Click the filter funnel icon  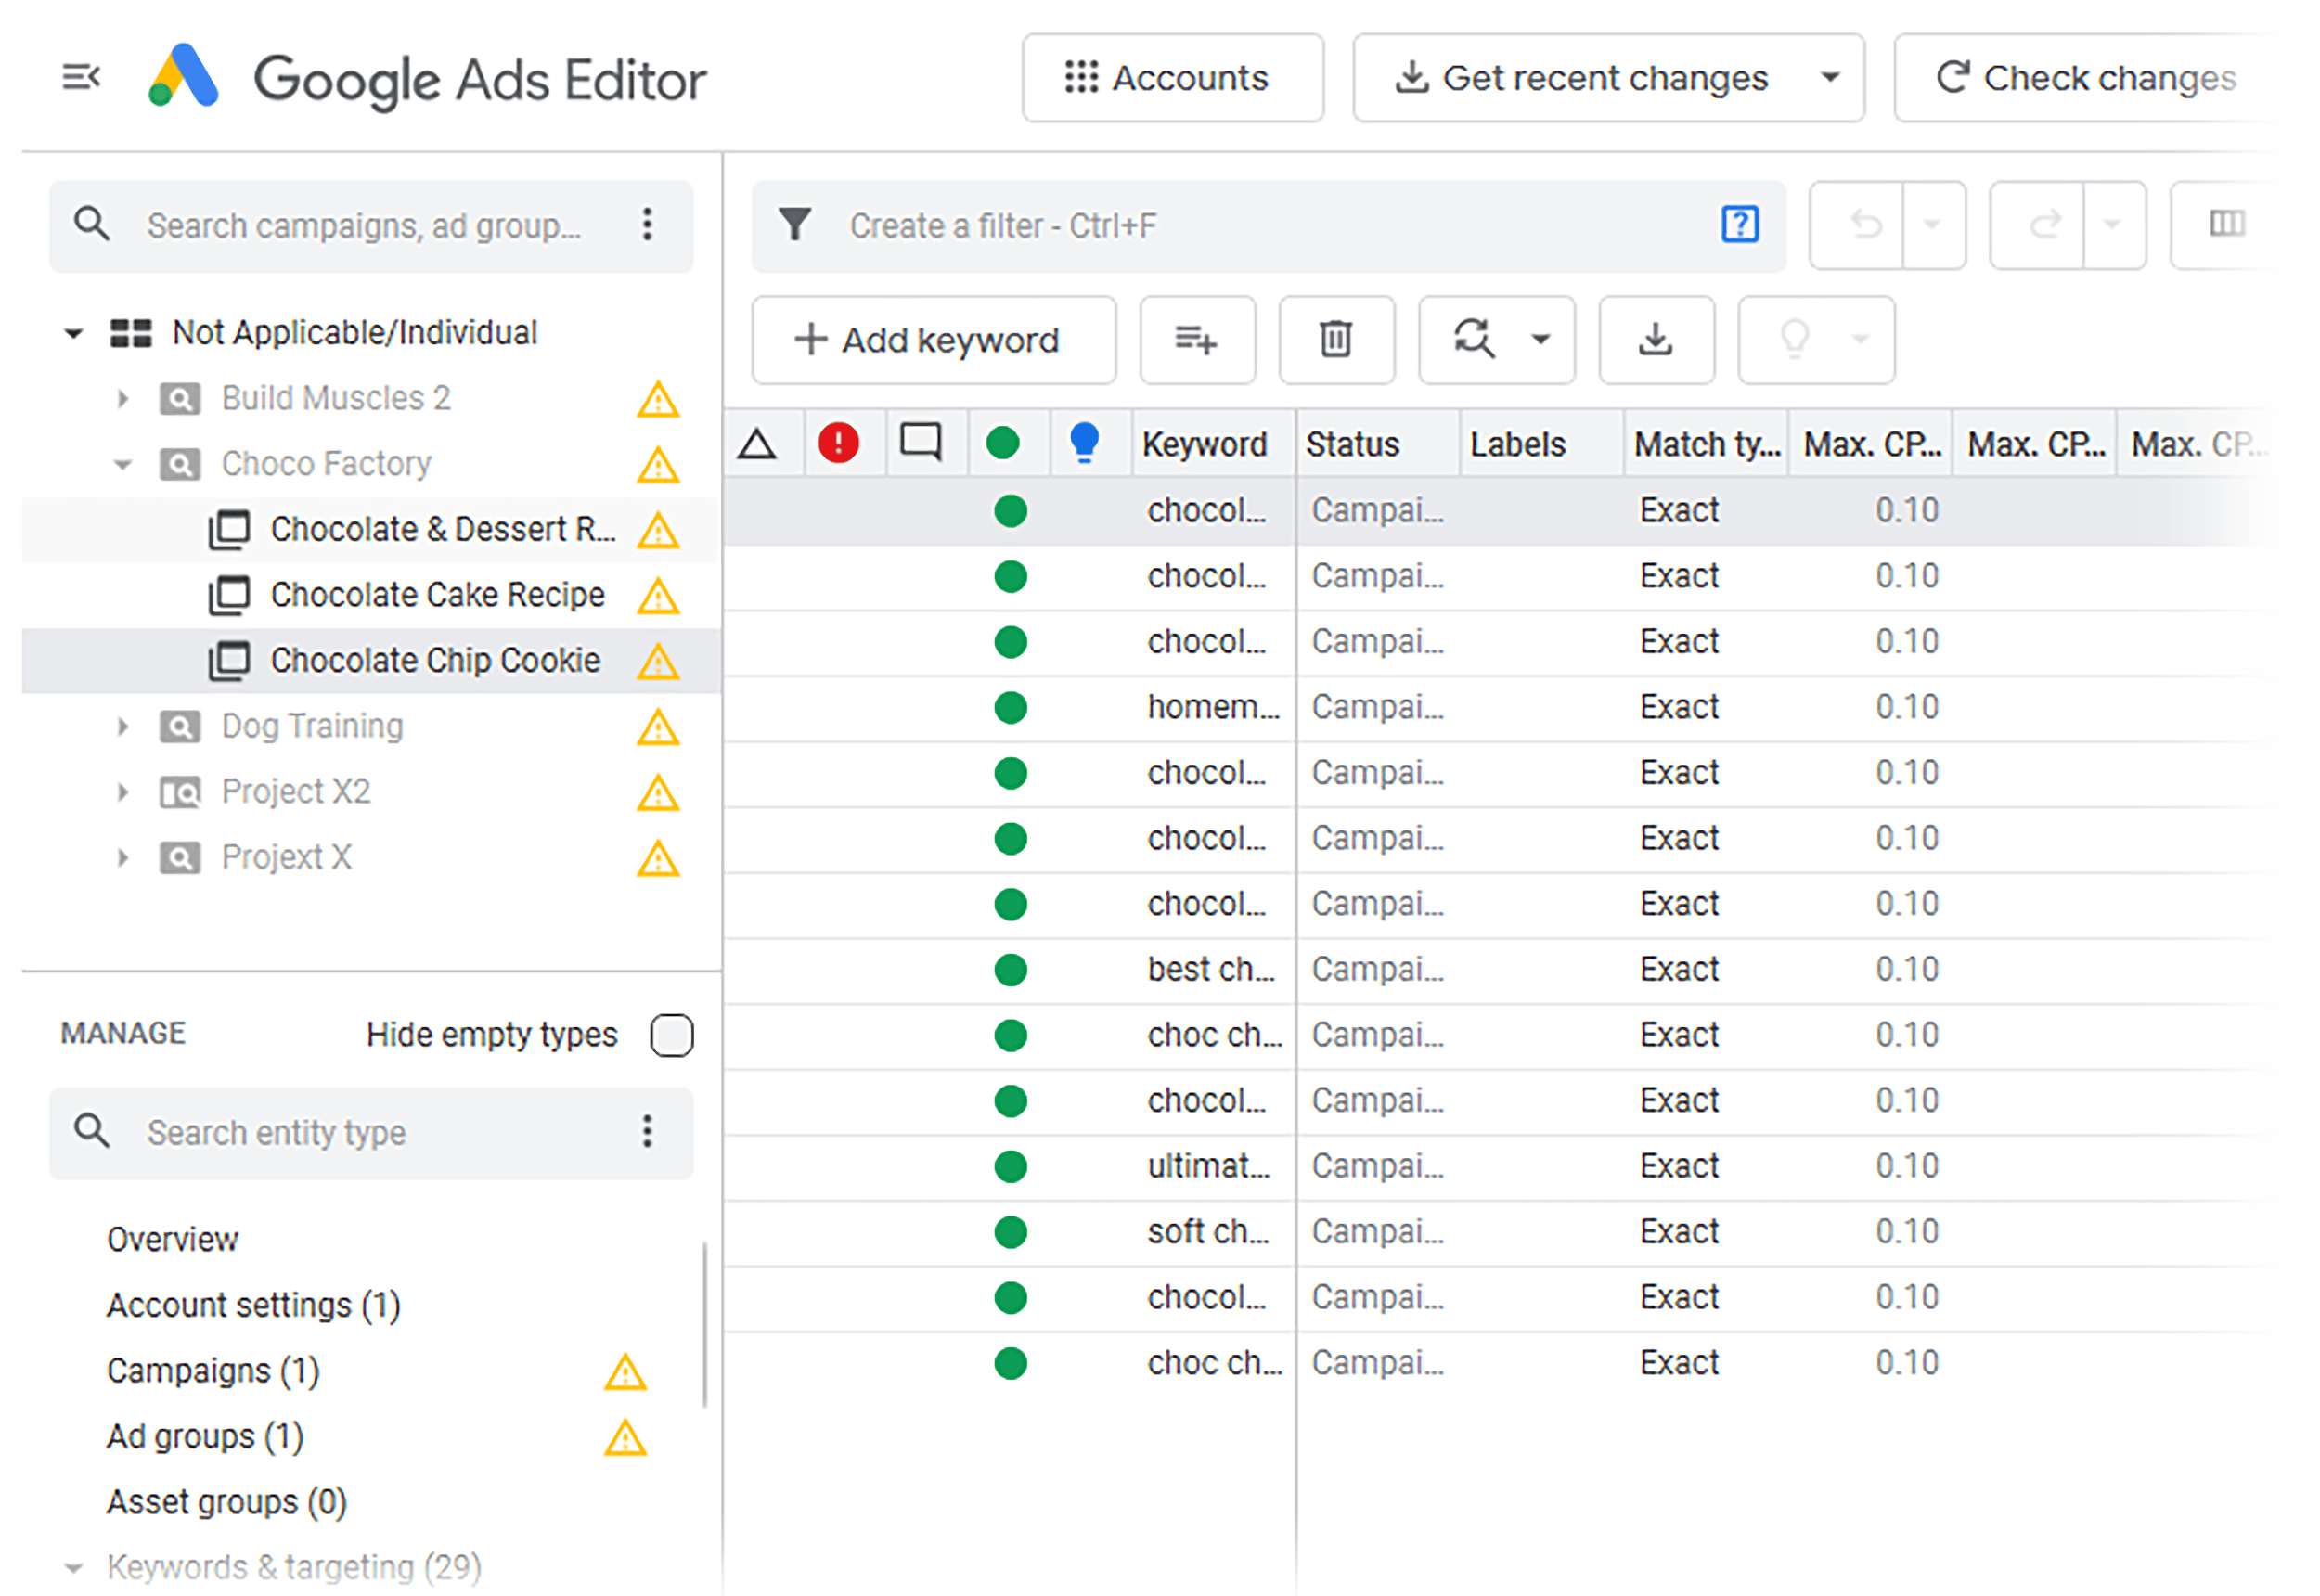[795, 225]
